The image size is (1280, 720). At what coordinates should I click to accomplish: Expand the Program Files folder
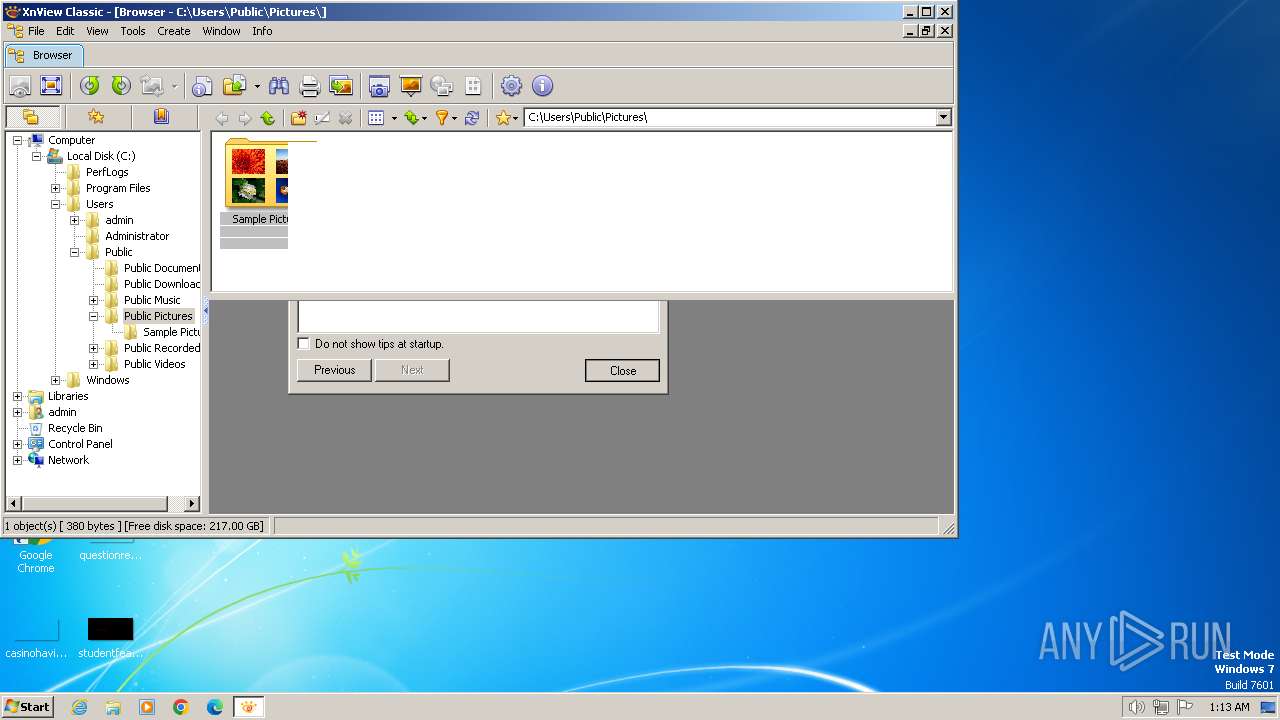point(56,188)
